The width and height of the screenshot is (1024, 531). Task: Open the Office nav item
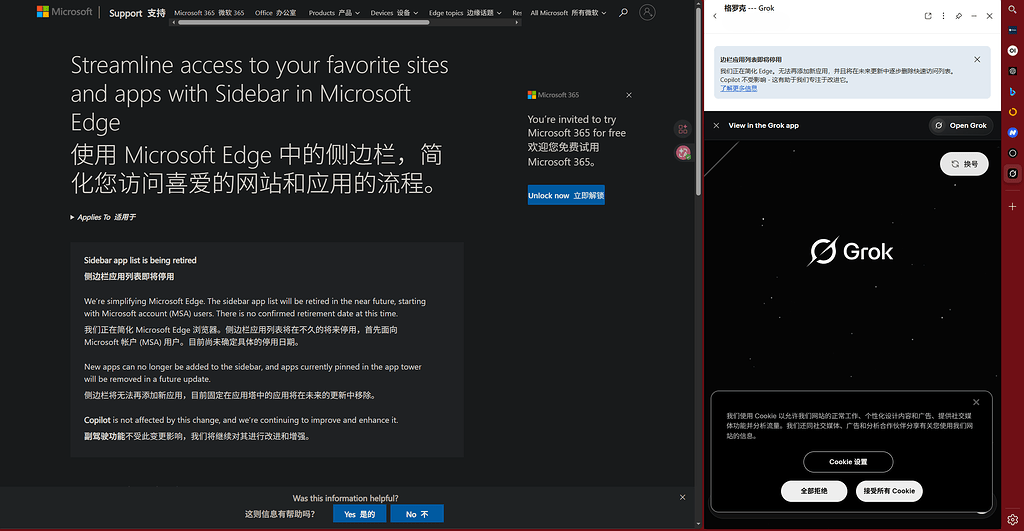click(275, 13)
